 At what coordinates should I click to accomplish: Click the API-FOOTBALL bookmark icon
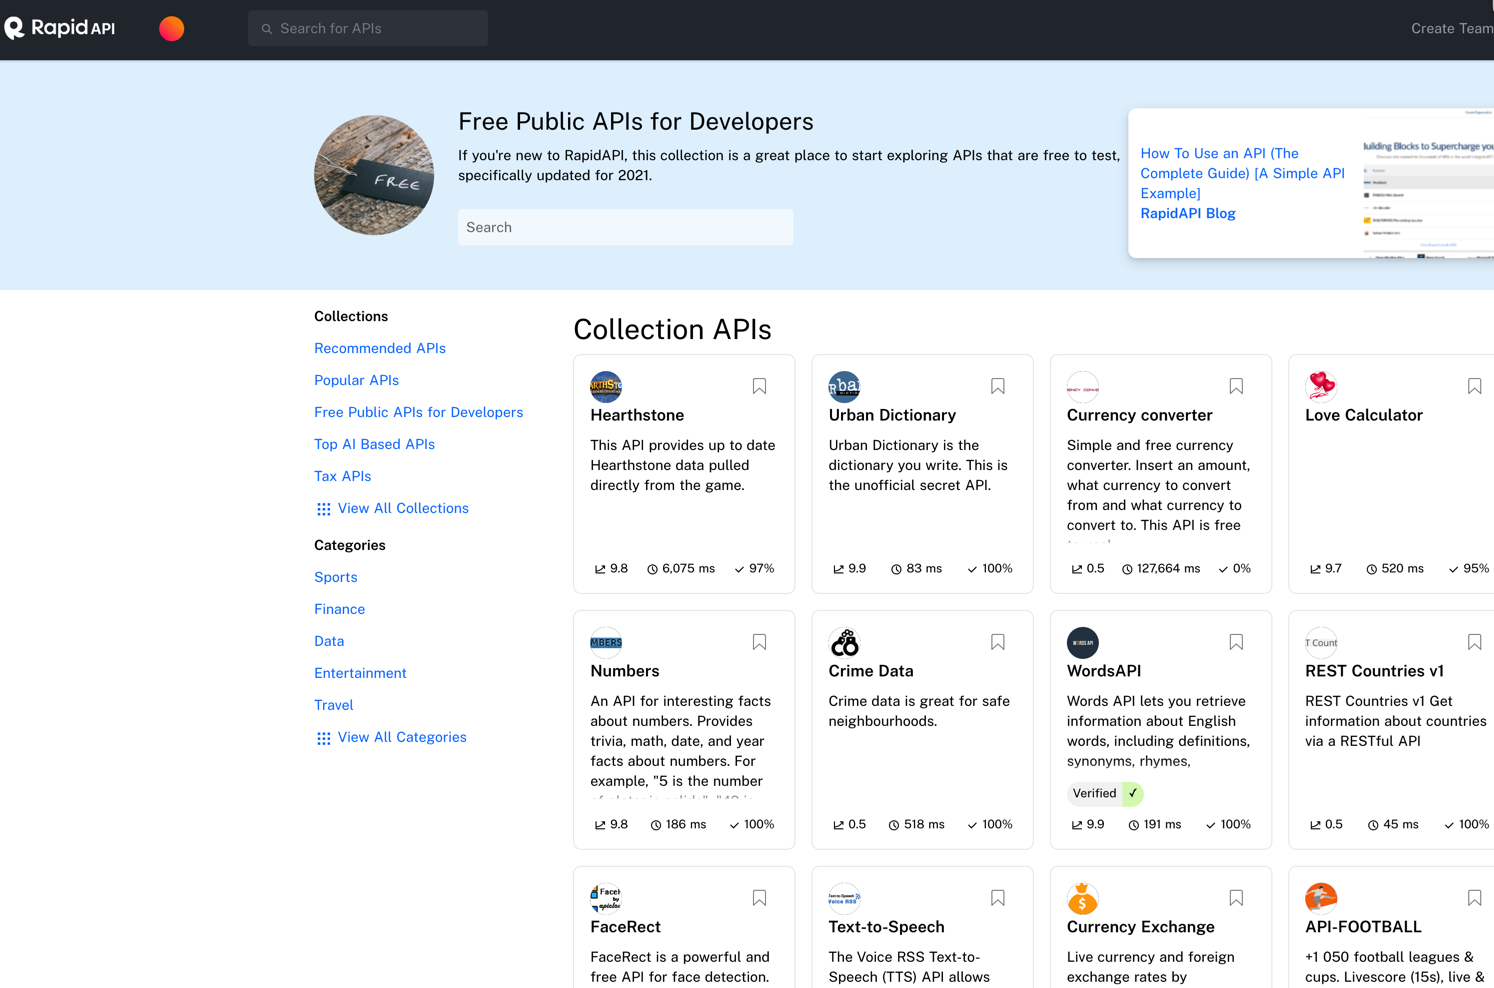pos(1474,898)
